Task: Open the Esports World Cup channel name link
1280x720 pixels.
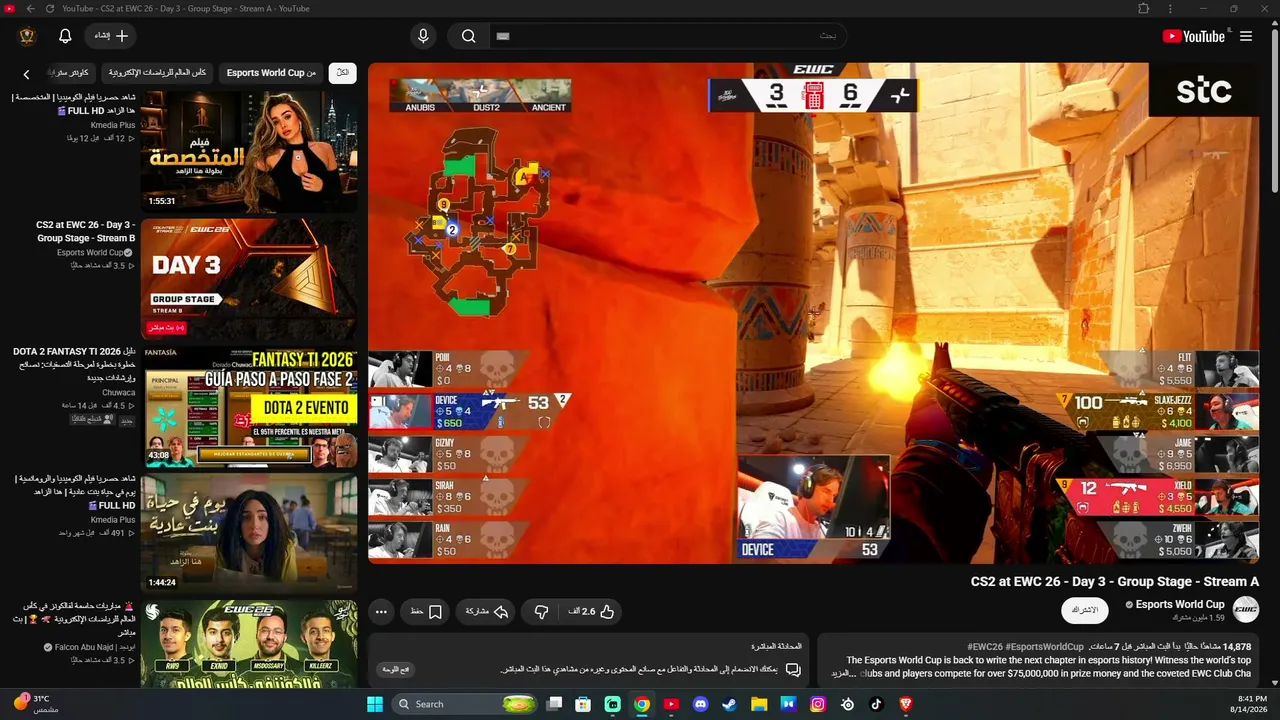Action: tap(1180, 604)
